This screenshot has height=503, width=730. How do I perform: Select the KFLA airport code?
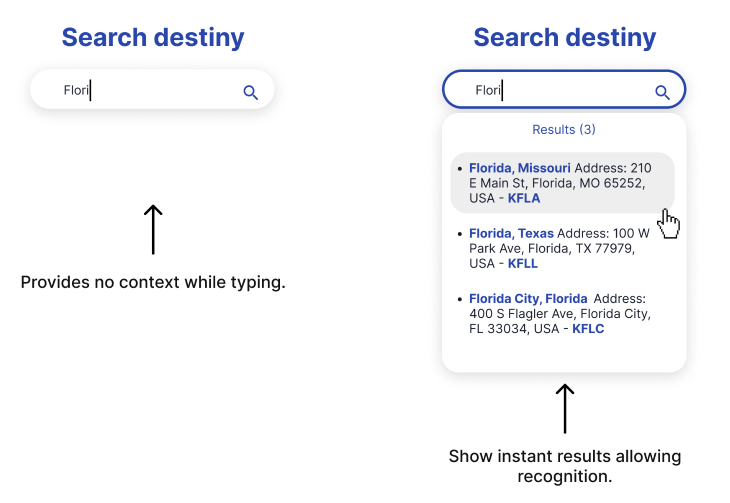(523, 198)
